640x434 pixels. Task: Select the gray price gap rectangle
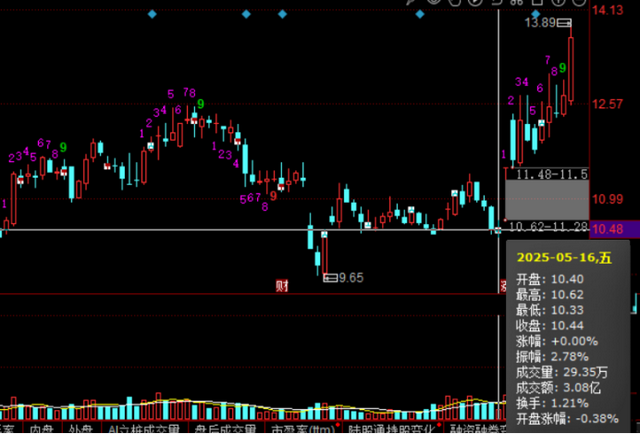click(547, 200)
